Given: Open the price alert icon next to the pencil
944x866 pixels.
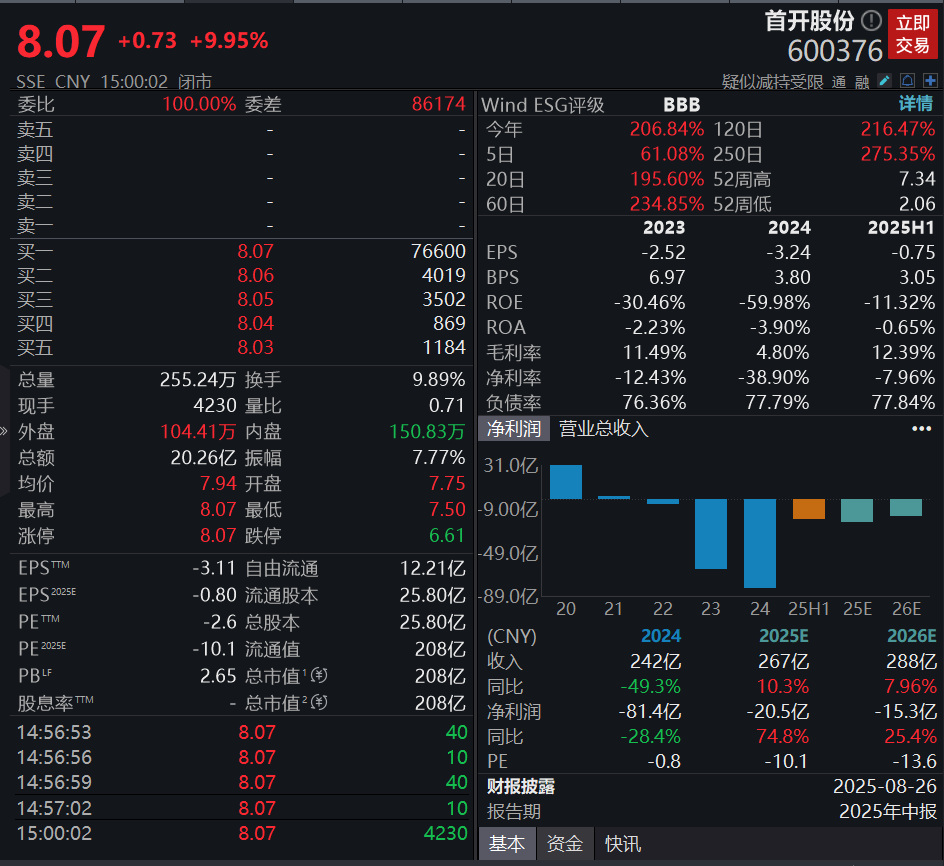Looking at the screenshot, I should point(907,80).
